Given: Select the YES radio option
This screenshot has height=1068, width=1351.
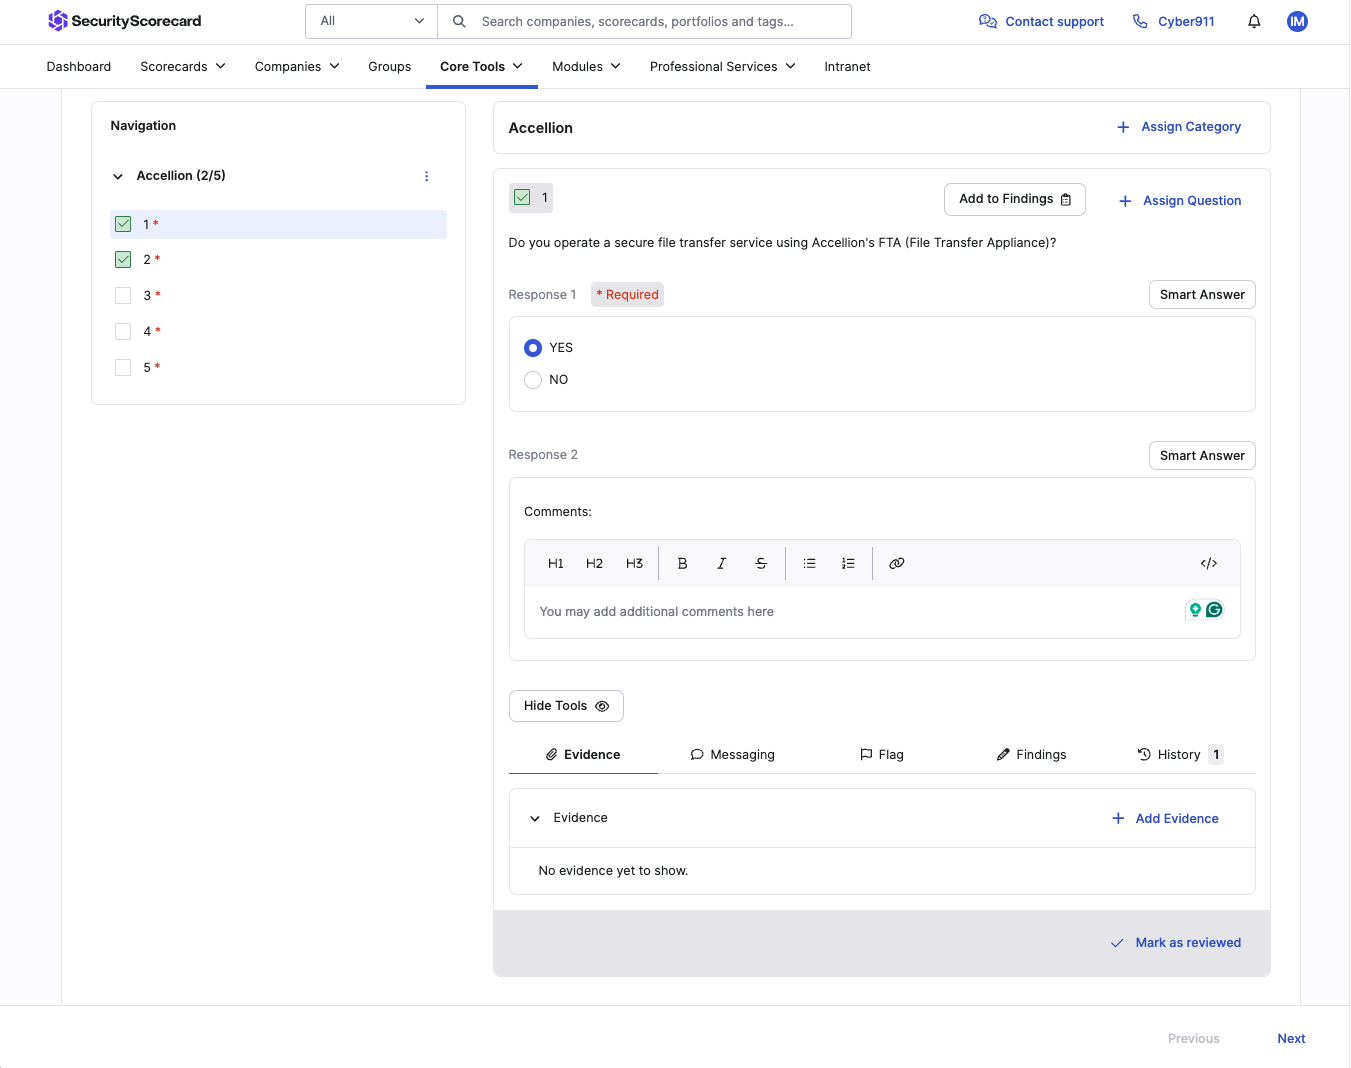Looking at the screenshot, I should 533,348.
